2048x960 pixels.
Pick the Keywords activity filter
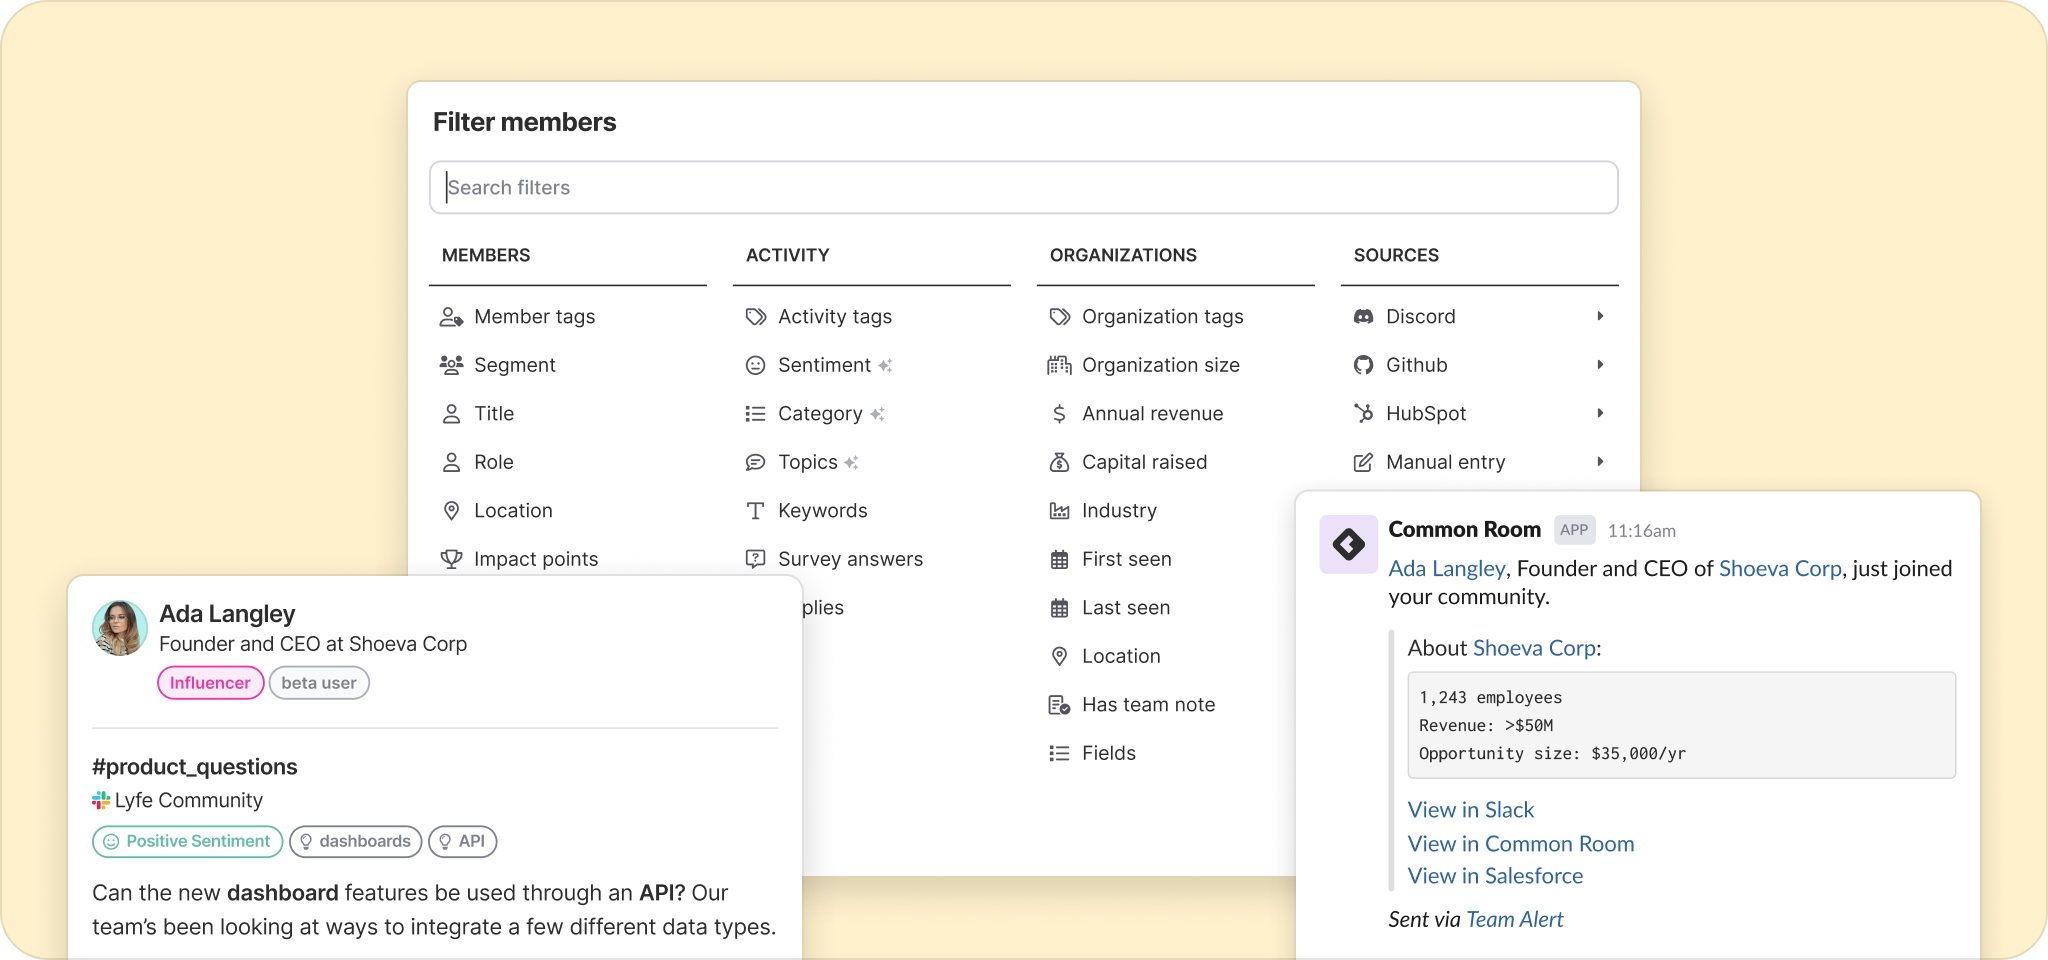tap(822, 511)
